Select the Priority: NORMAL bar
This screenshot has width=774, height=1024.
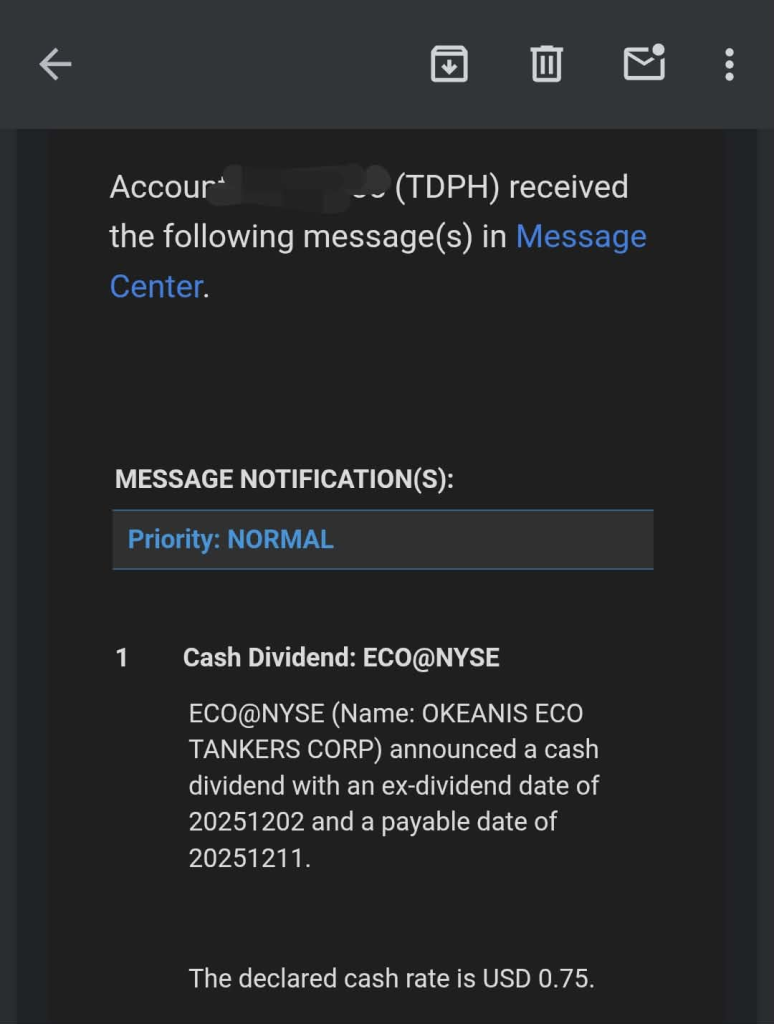click(382, 540)
